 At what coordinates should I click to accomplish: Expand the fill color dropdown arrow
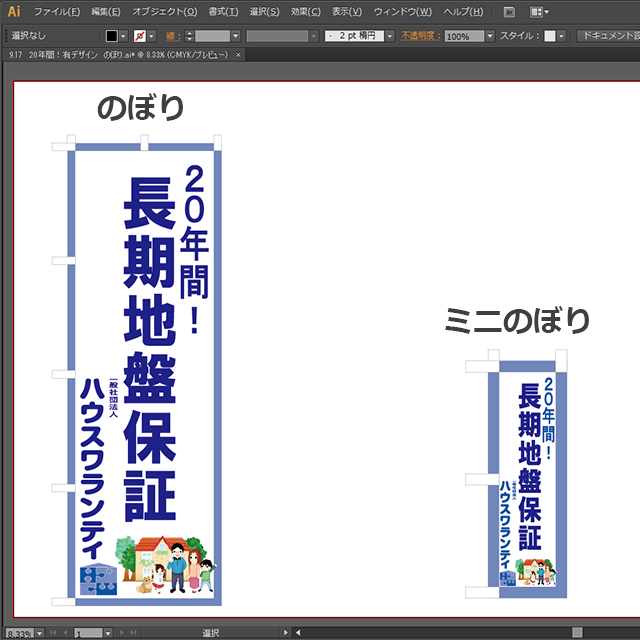coord(123,36)
